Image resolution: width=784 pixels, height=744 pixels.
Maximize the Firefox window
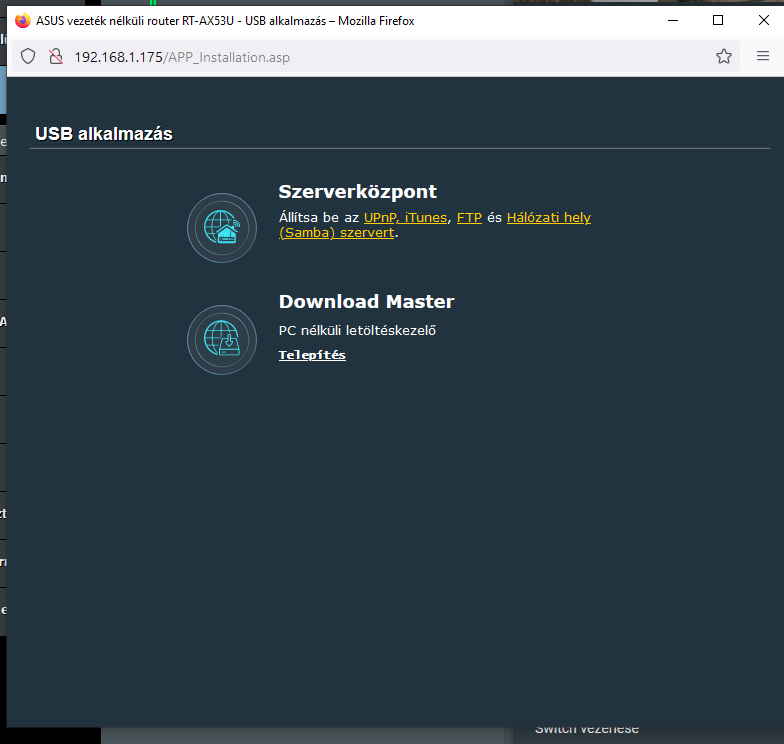718,20
